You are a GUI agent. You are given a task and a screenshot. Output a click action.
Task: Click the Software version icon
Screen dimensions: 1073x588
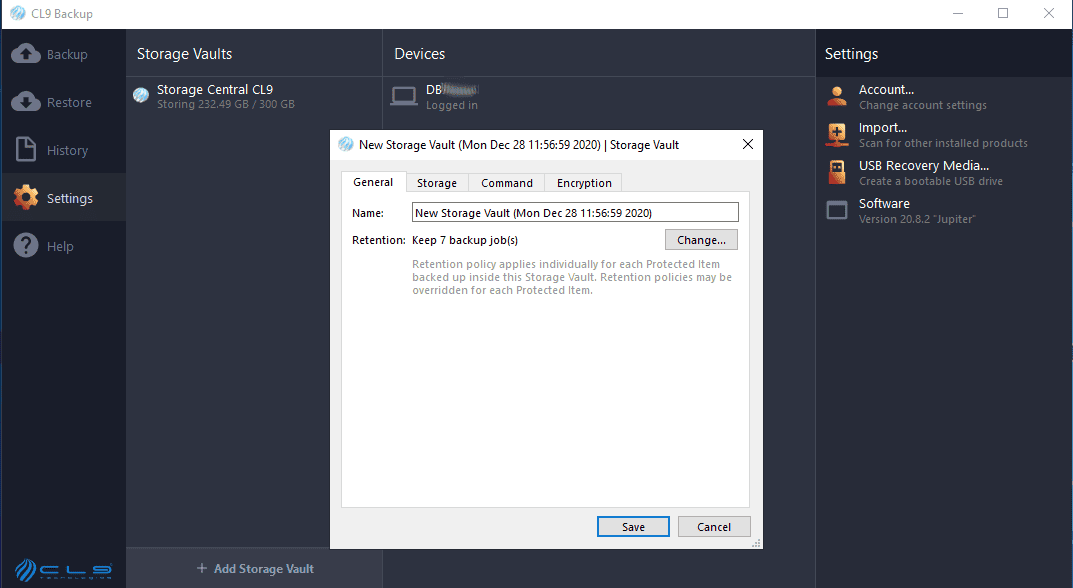(x=836, y=209)
